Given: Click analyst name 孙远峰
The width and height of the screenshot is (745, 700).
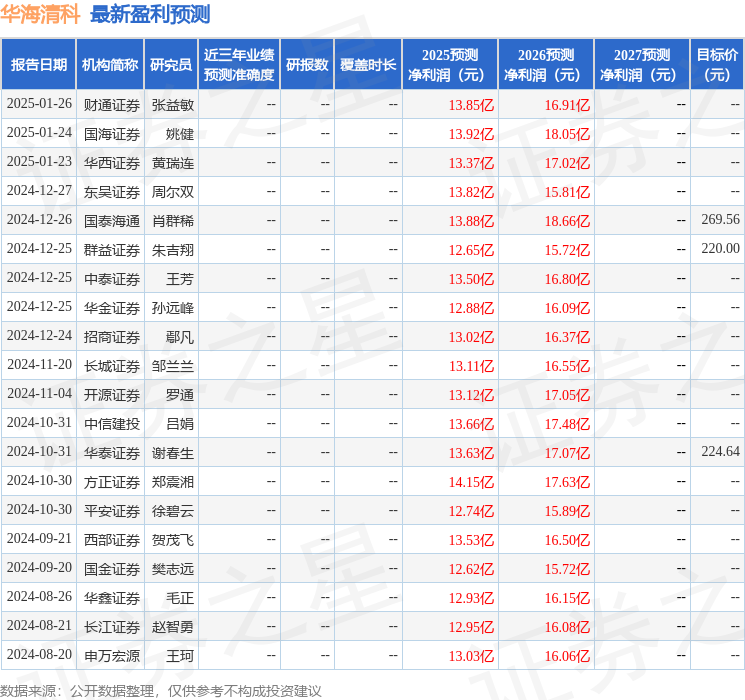Looking at the screenshot, I should (173, 308).
